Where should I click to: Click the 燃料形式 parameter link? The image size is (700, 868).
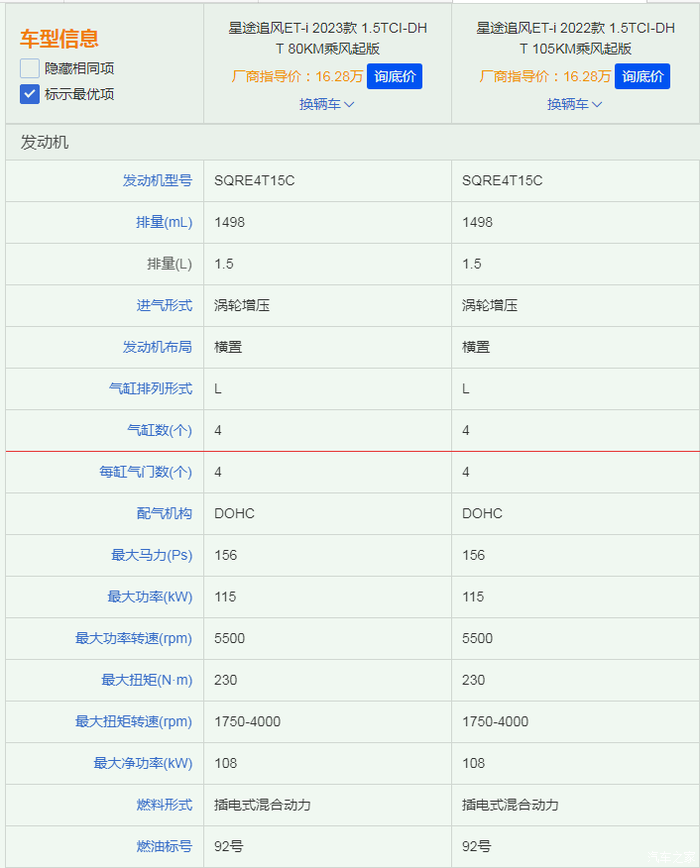(164, 804)
